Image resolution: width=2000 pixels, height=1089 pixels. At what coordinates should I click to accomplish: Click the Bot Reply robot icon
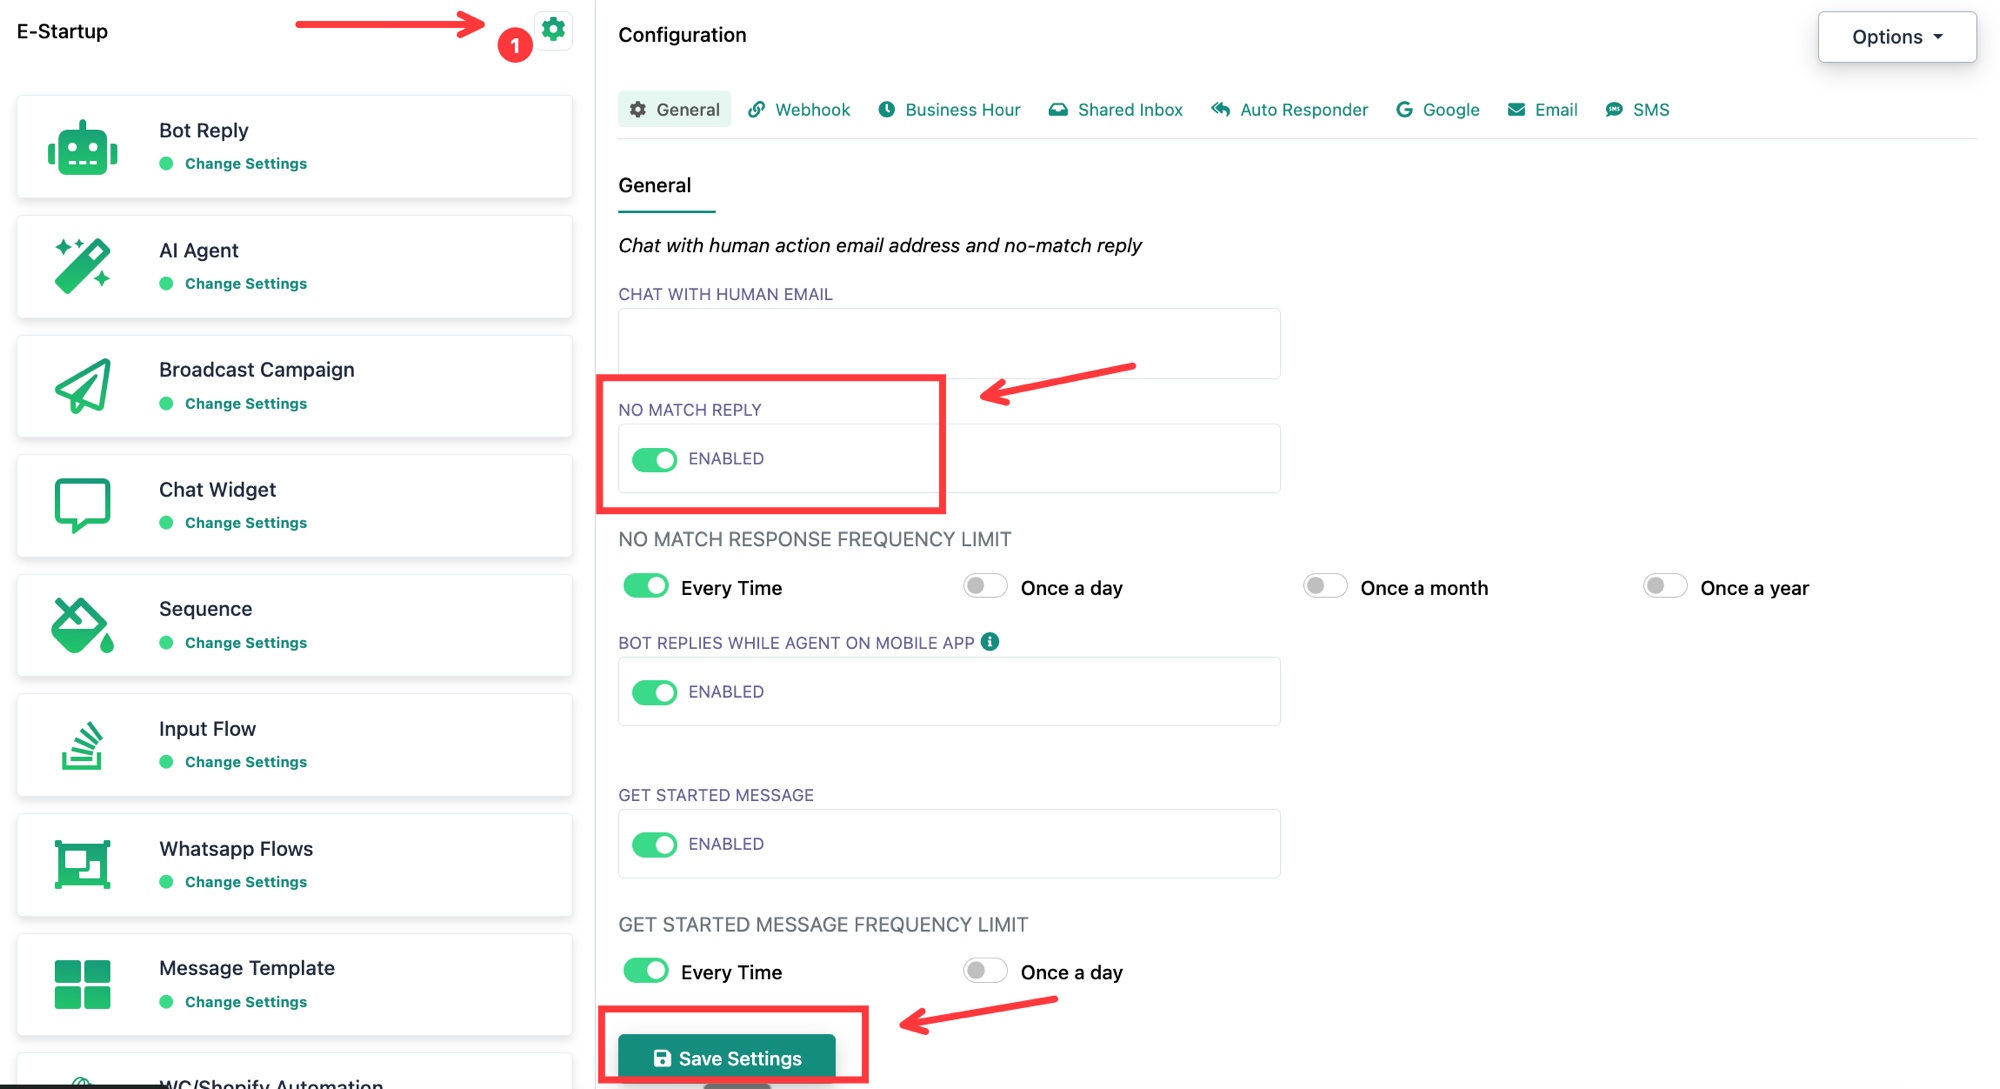coord(82,148)
